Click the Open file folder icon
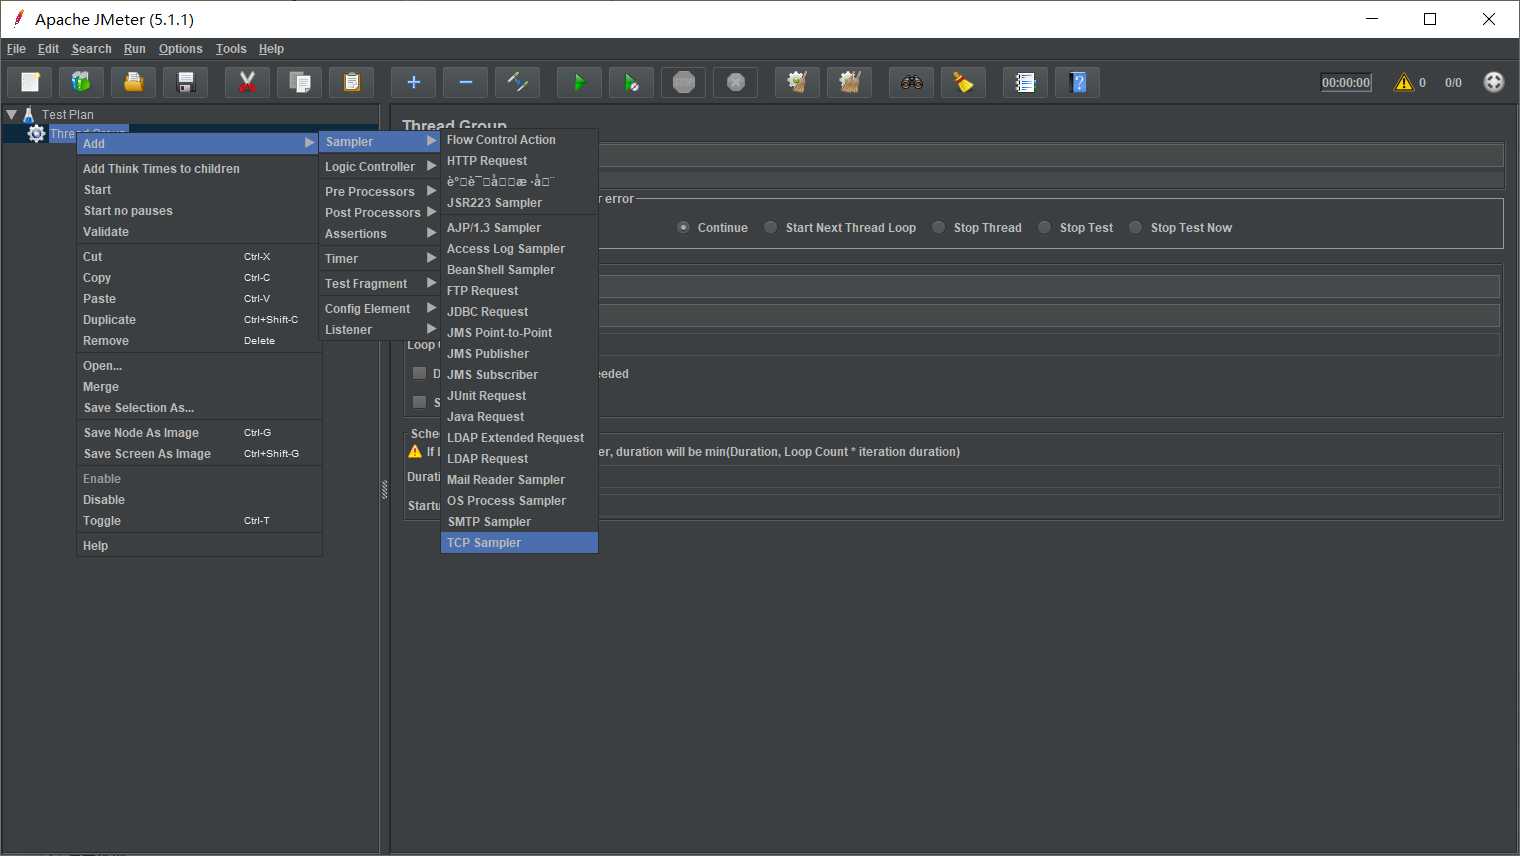1520x856 pixels. coord(134,82)
